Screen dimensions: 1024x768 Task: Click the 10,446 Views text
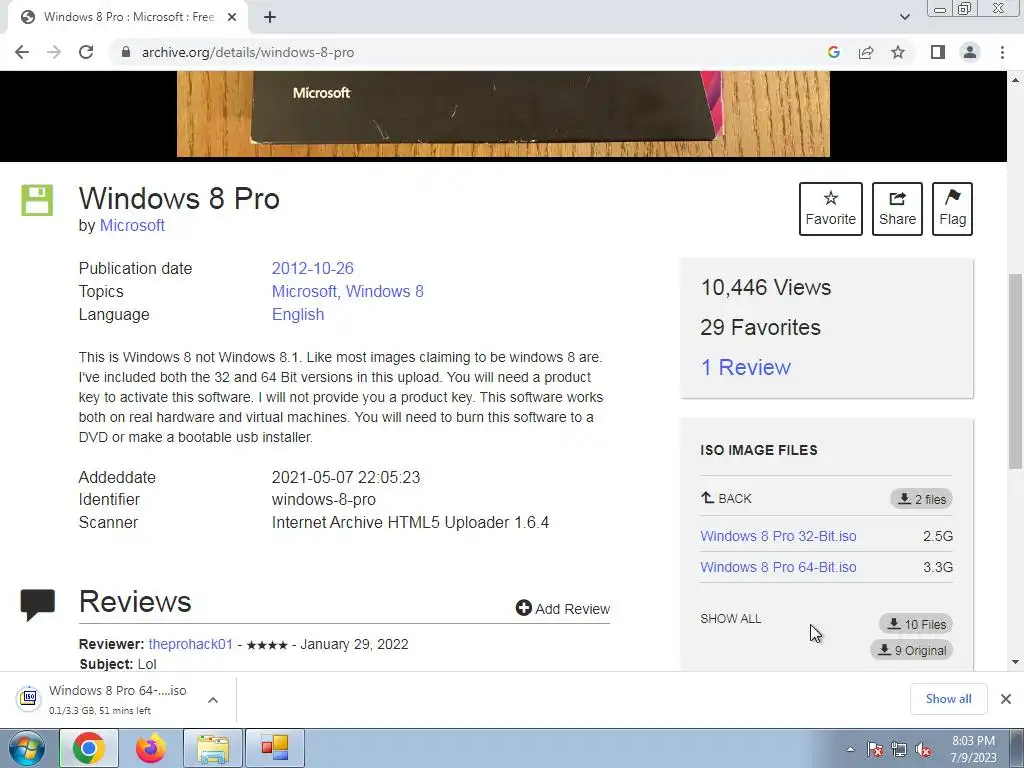[x=765, y=287]
